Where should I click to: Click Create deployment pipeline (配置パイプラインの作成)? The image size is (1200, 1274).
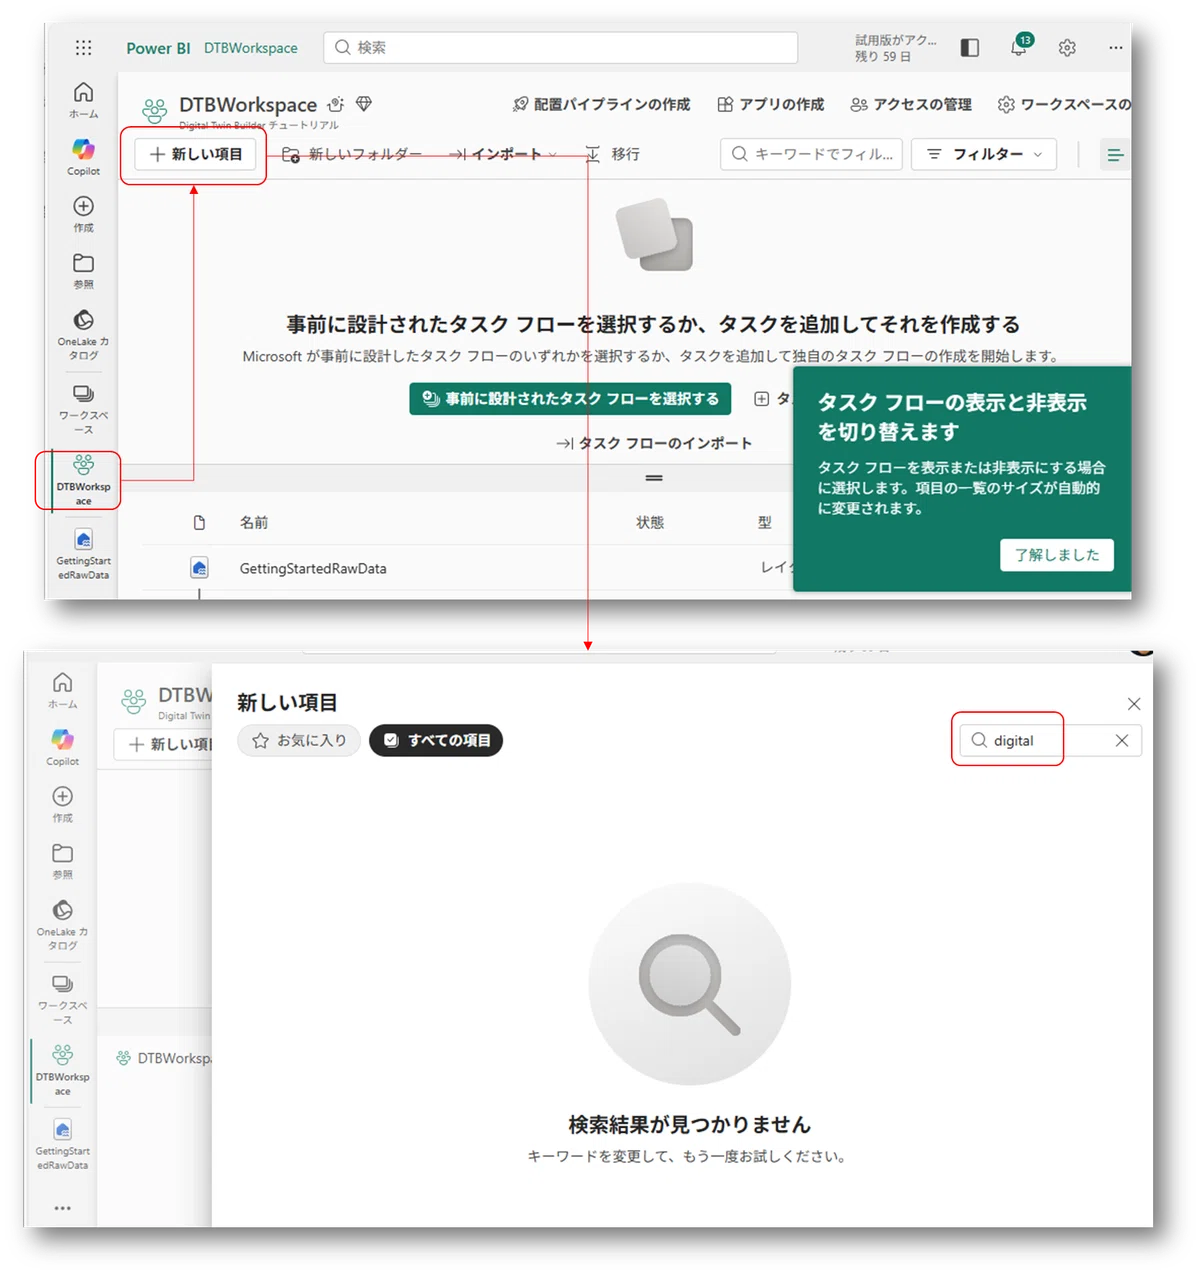pyautogui.click(x=601, y=104)
